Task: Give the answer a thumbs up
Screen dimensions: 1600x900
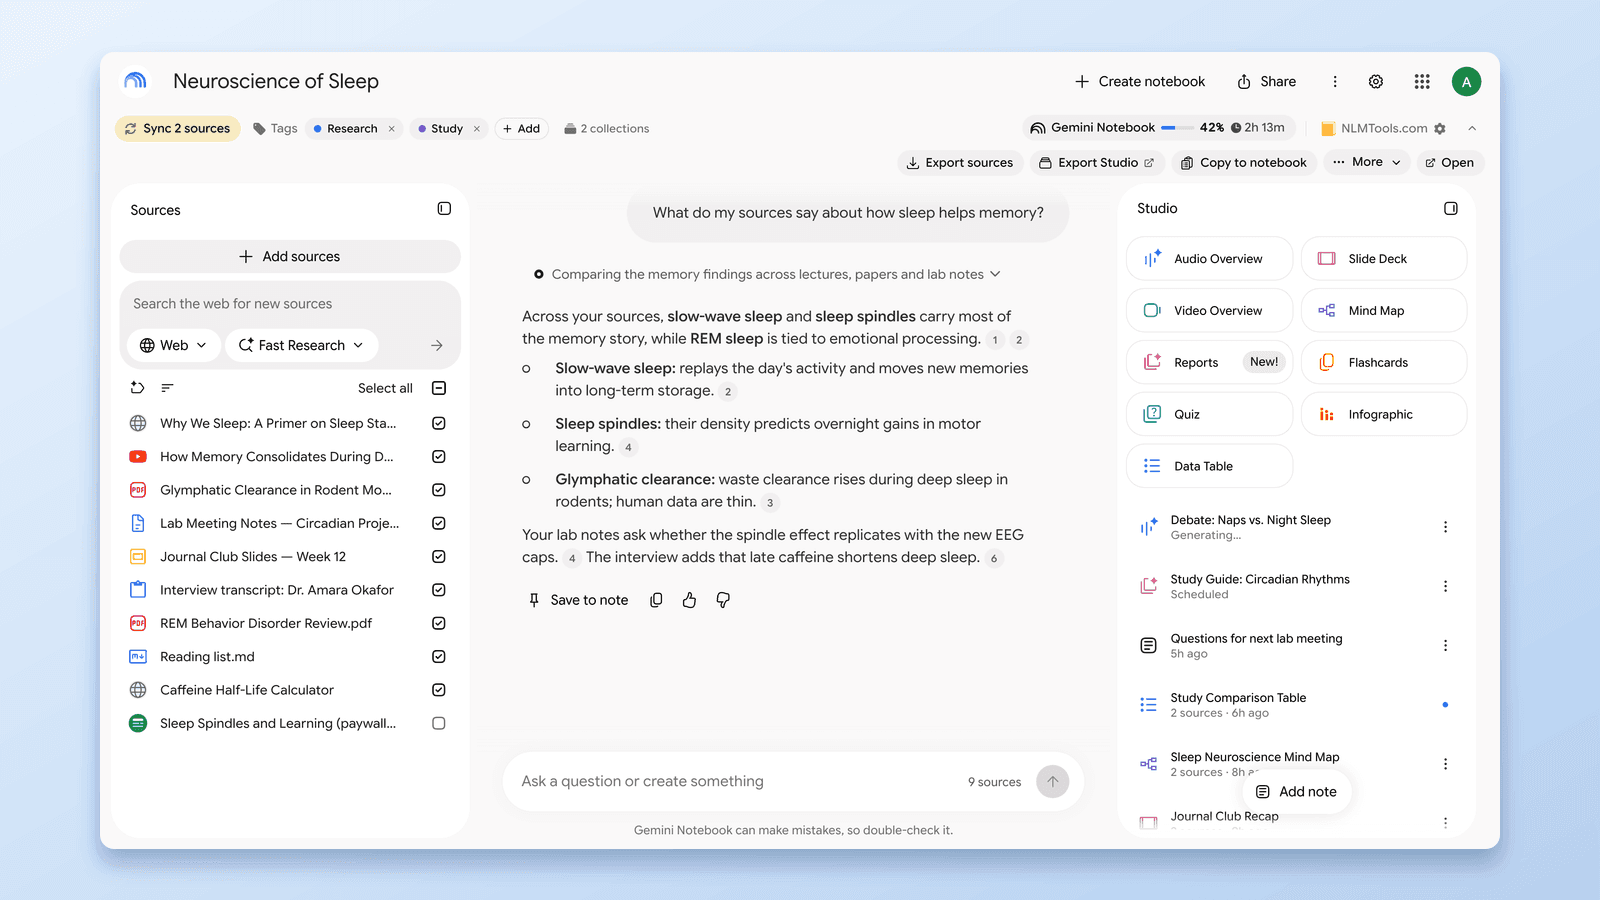Action: click(689, 600)
